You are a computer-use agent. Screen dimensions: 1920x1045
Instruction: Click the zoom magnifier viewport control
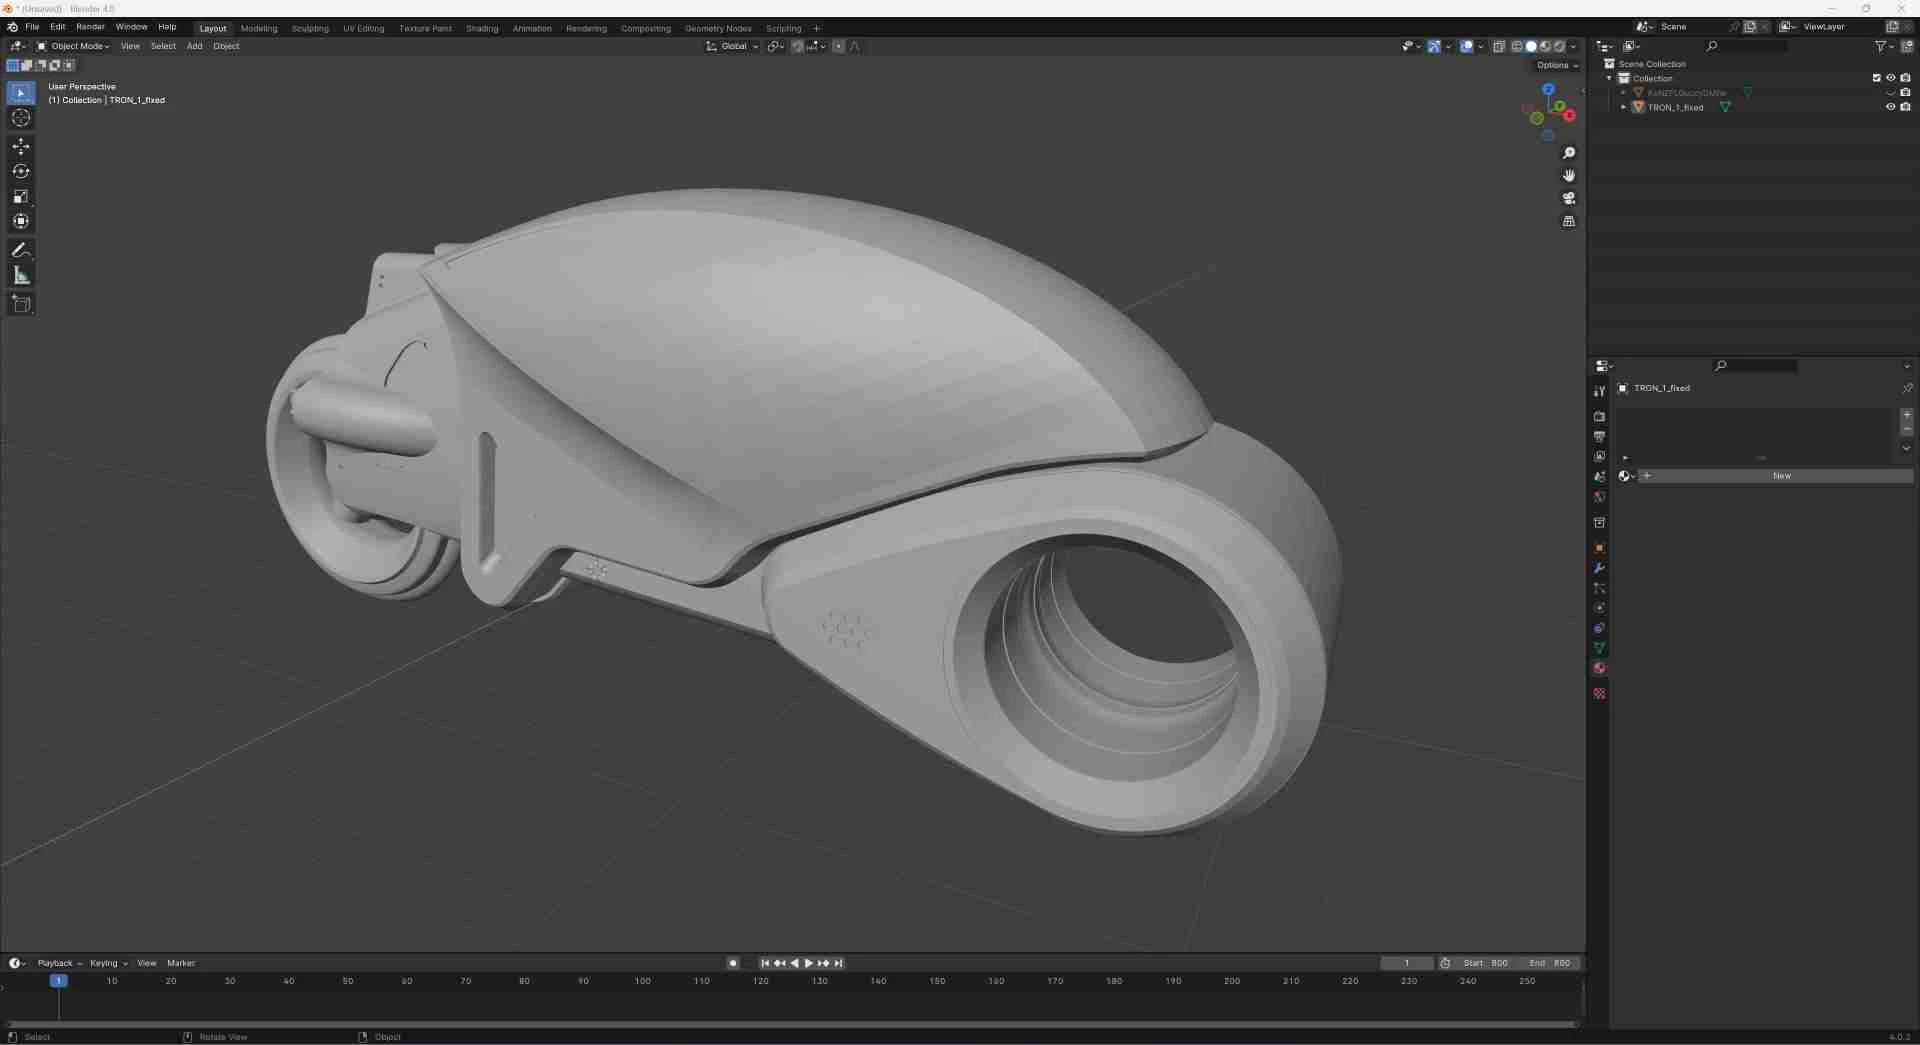pyautogui.click(x=1568, y=153)
